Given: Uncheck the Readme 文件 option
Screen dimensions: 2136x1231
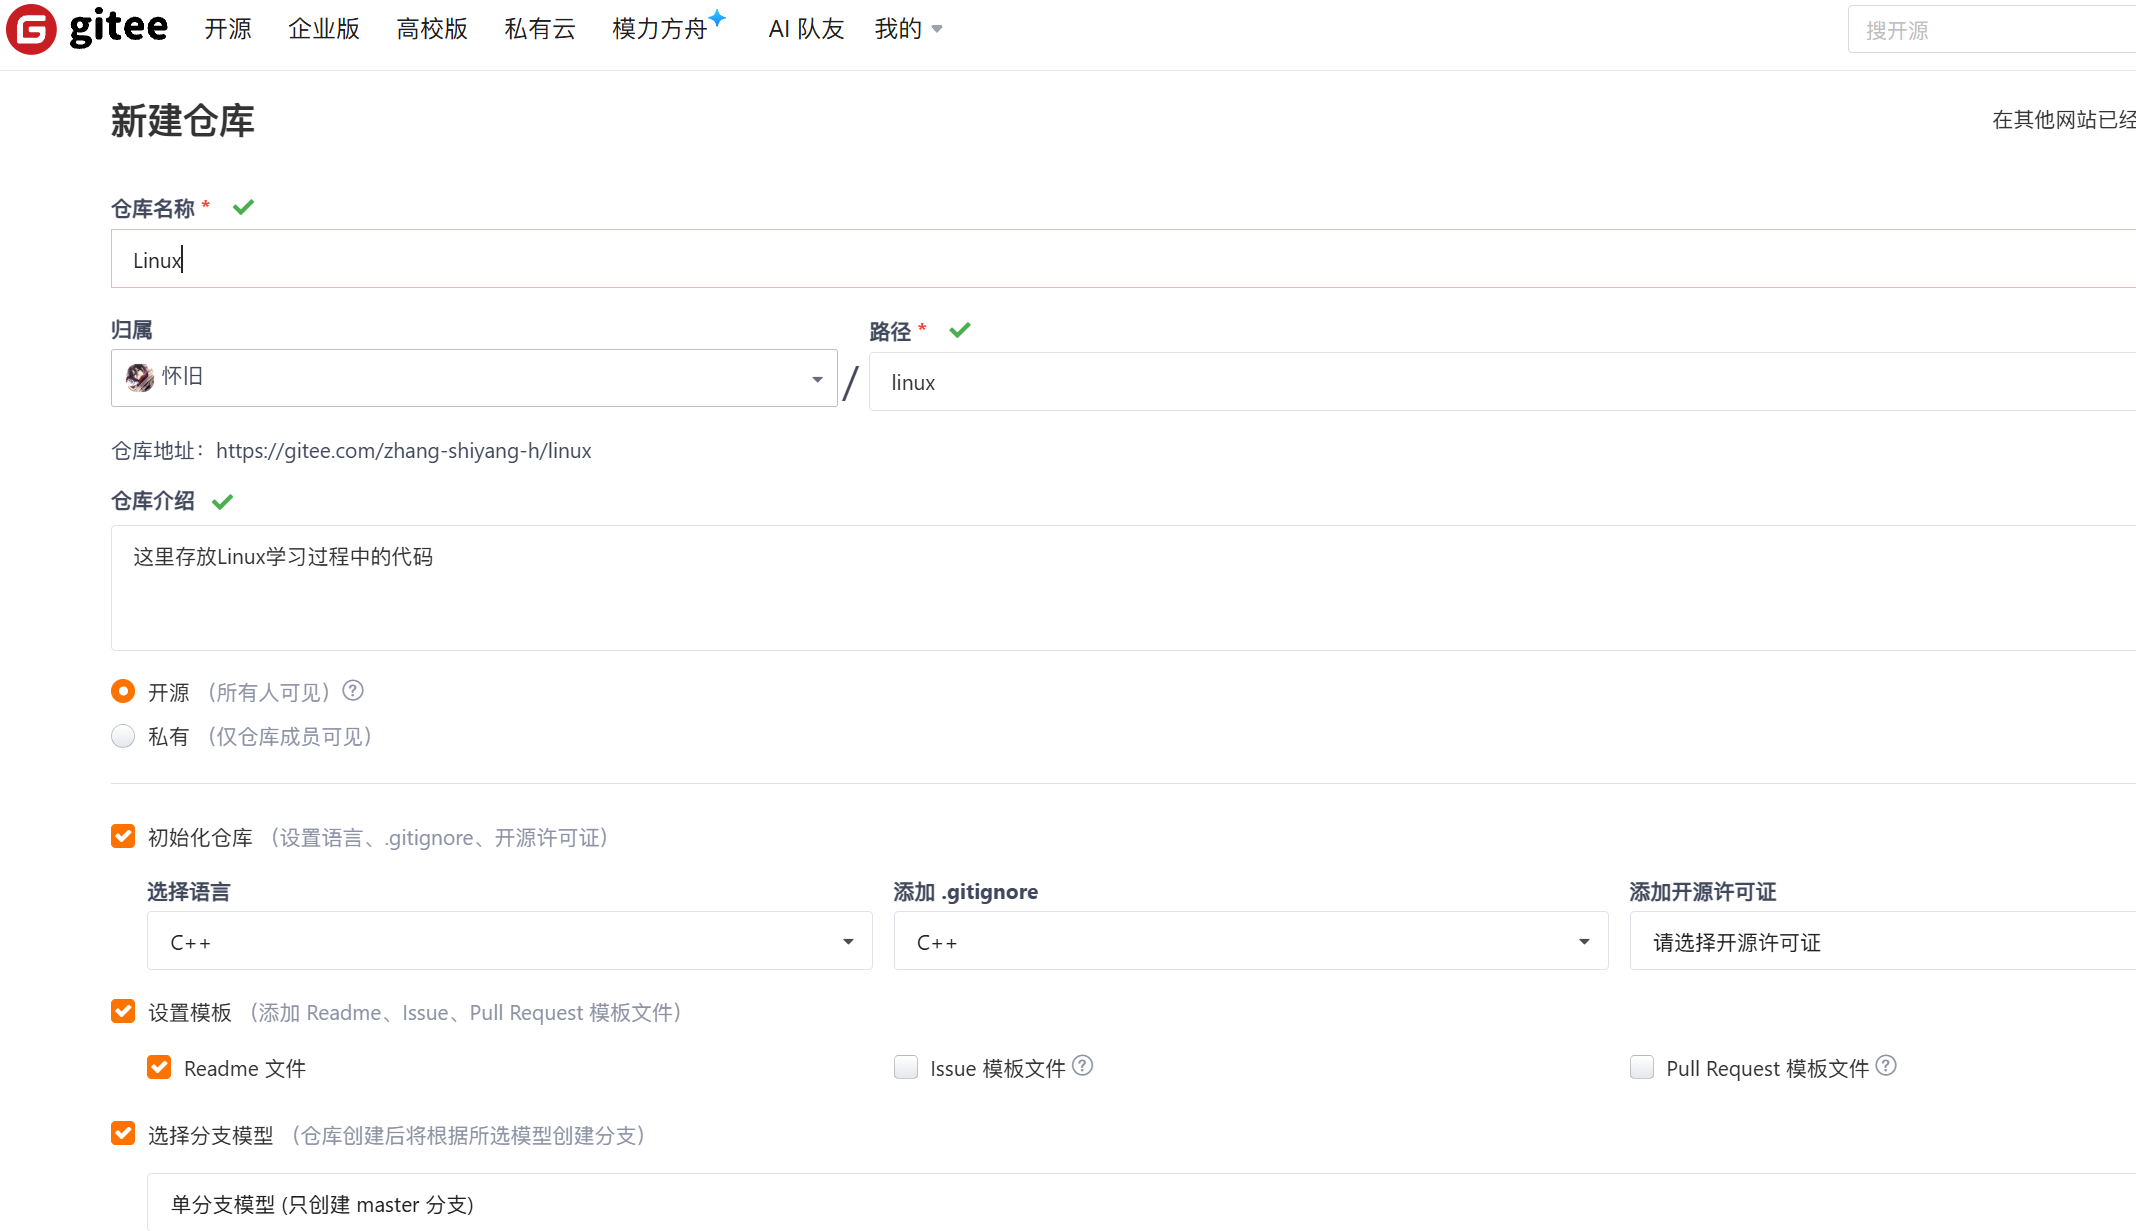Looking at the screenshot, I should [x=159, y=1067].
